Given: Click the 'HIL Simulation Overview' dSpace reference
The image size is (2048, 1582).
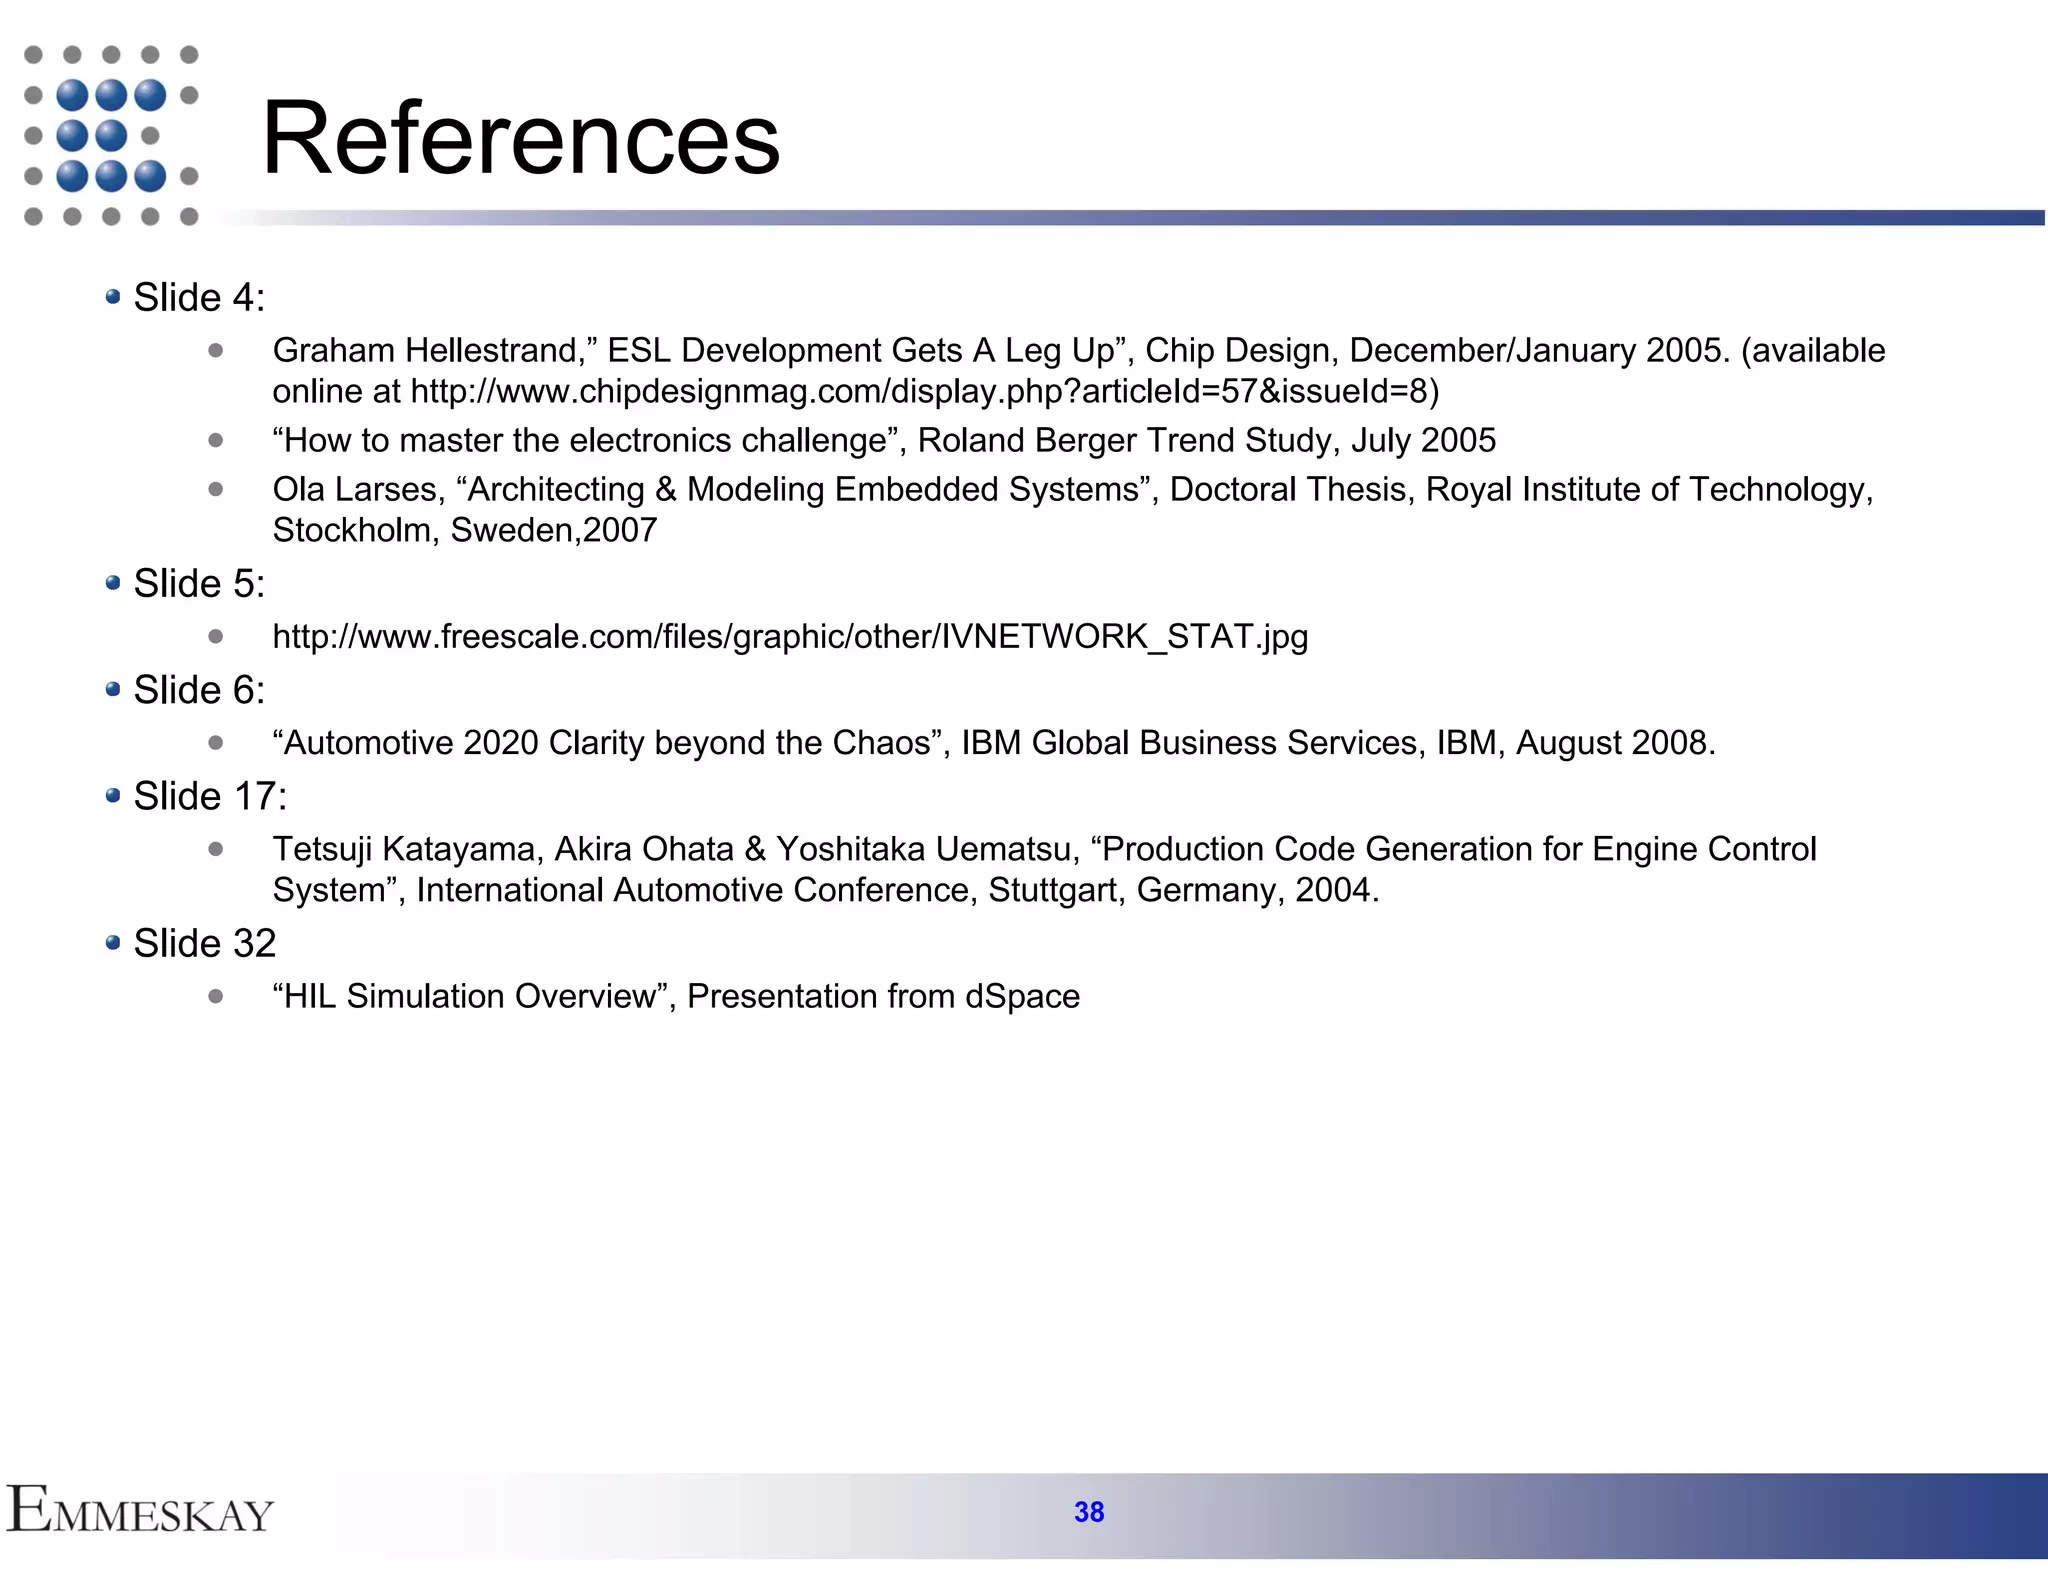Looking at the screenshot, I should click(676, 996).
